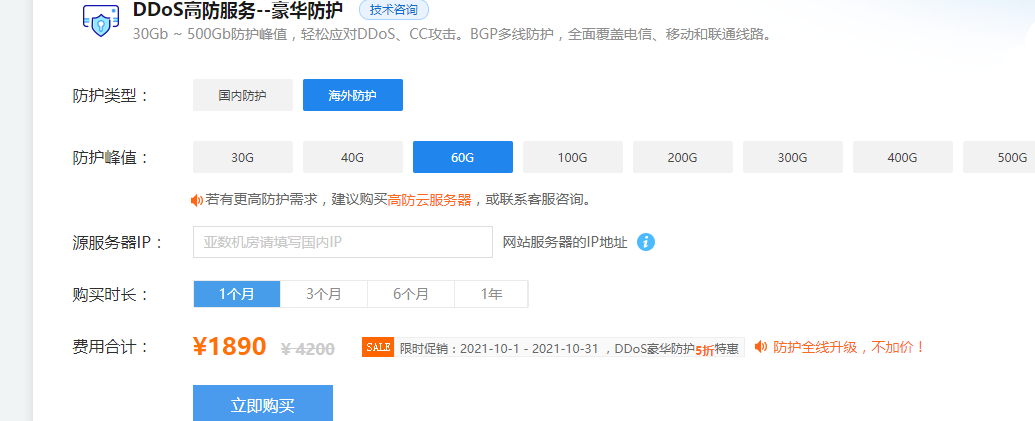Screen dimensions: 1035x421
Task: Click the orange speaker icon under protection peak
Action: pos(197,200)
